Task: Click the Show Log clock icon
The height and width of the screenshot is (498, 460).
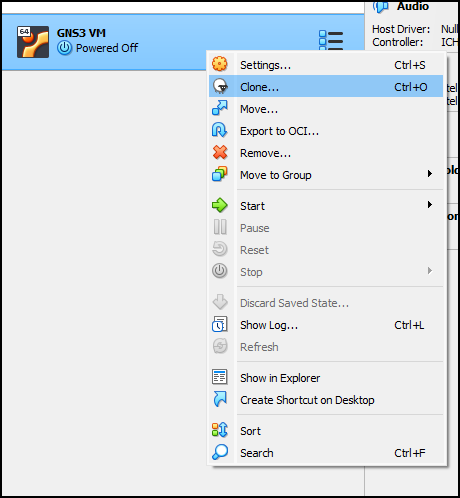Action: (220, 324)
